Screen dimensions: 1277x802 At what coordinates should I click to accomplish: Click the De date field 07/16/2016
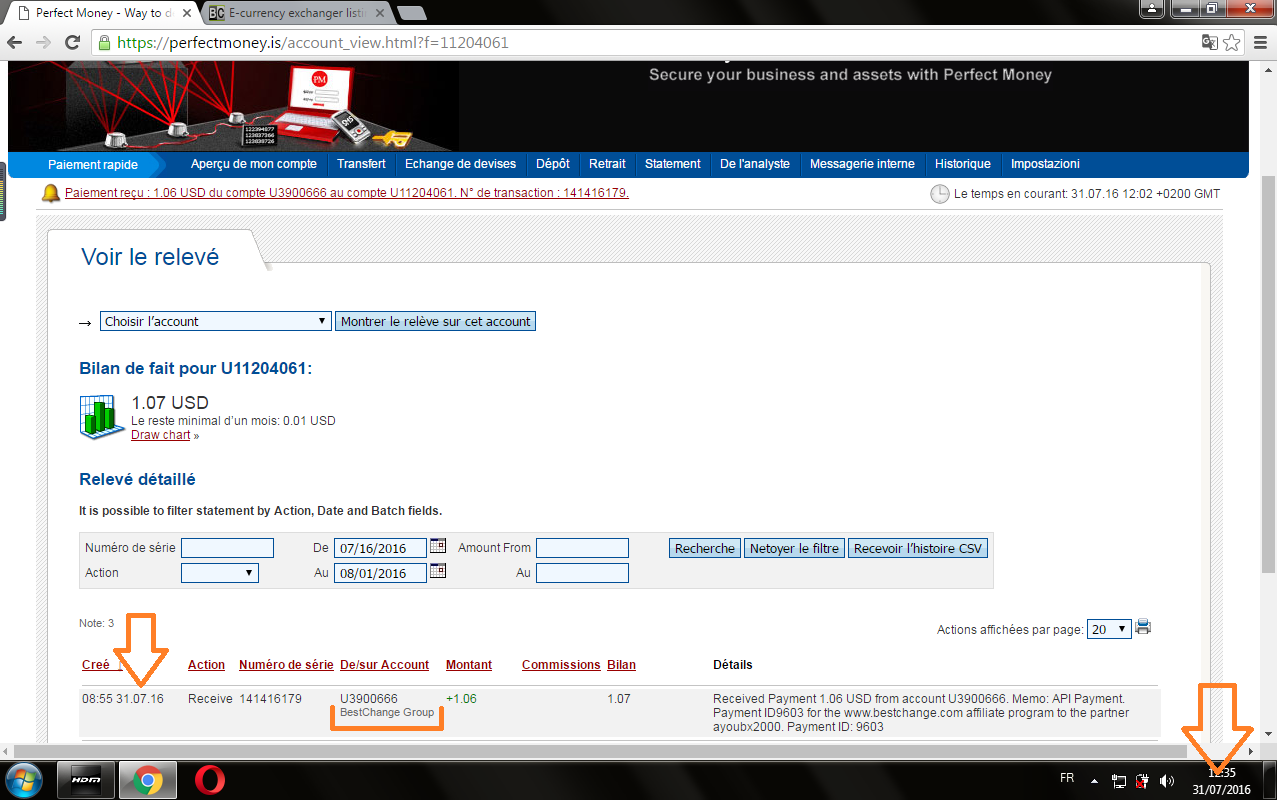(x=380, y=548)
